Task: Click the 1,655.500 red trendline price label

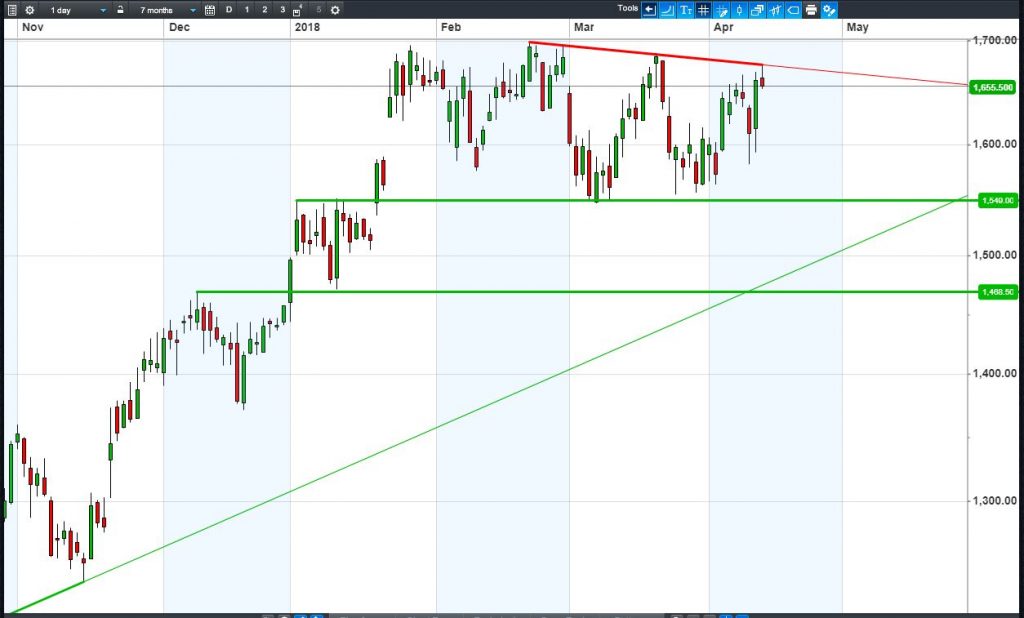Action: (x=993, y=88)
